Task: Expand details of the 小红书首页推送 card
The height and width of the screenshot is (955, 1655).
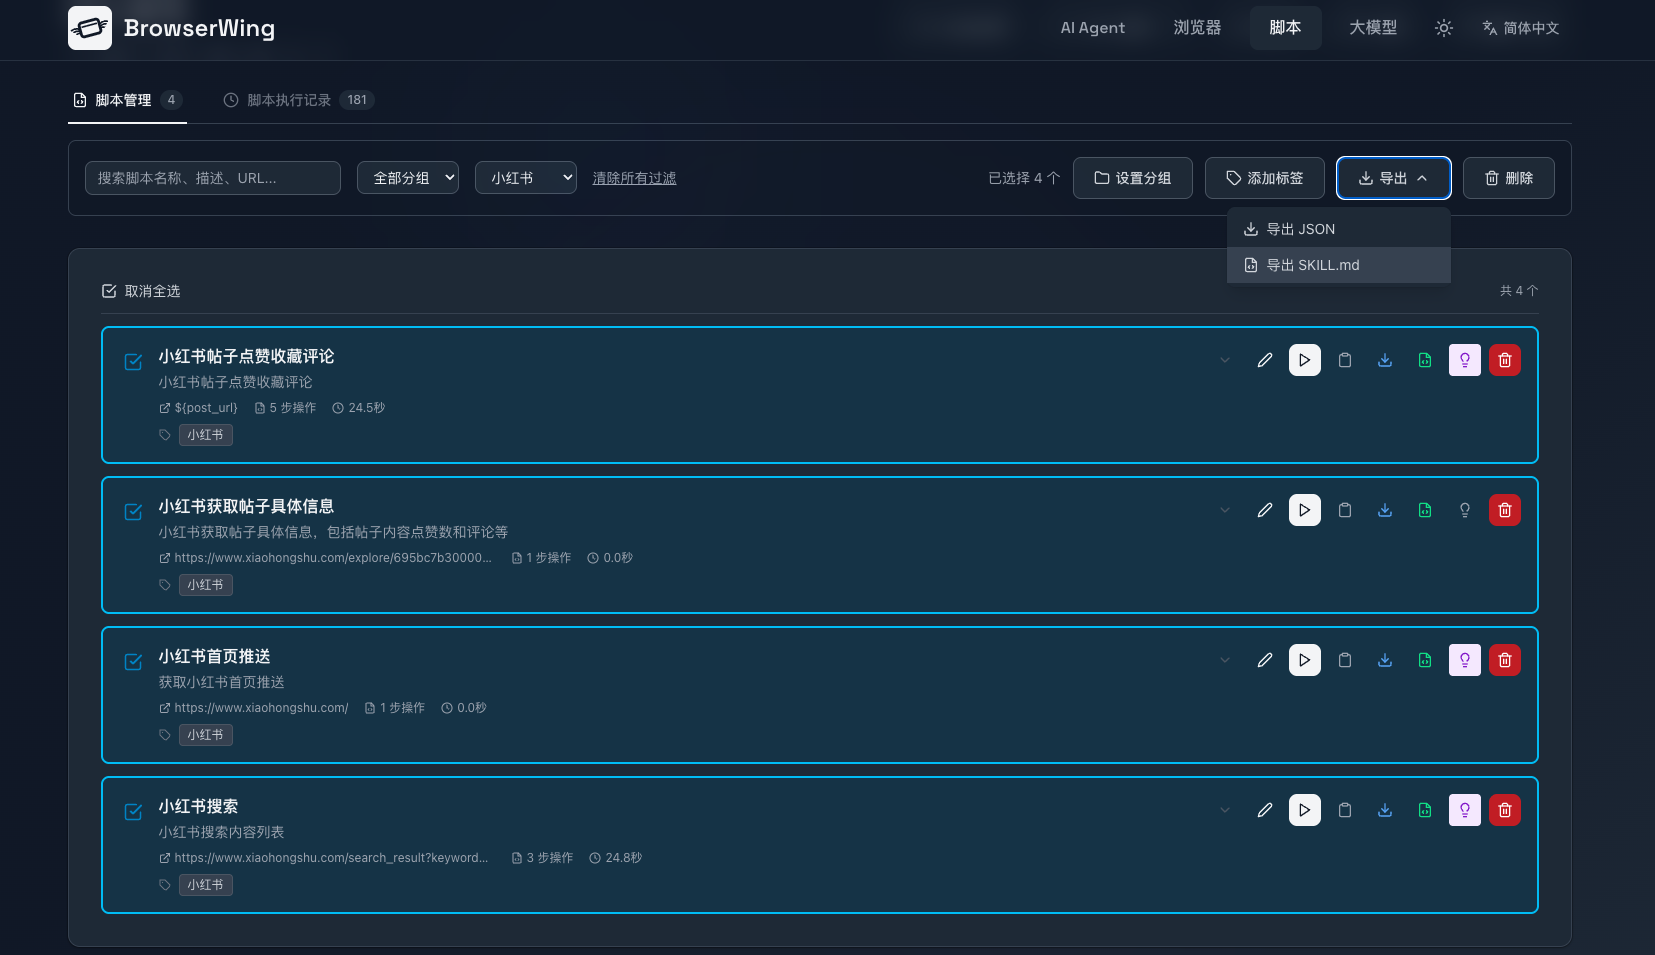Action: [x=1223, y=660]
